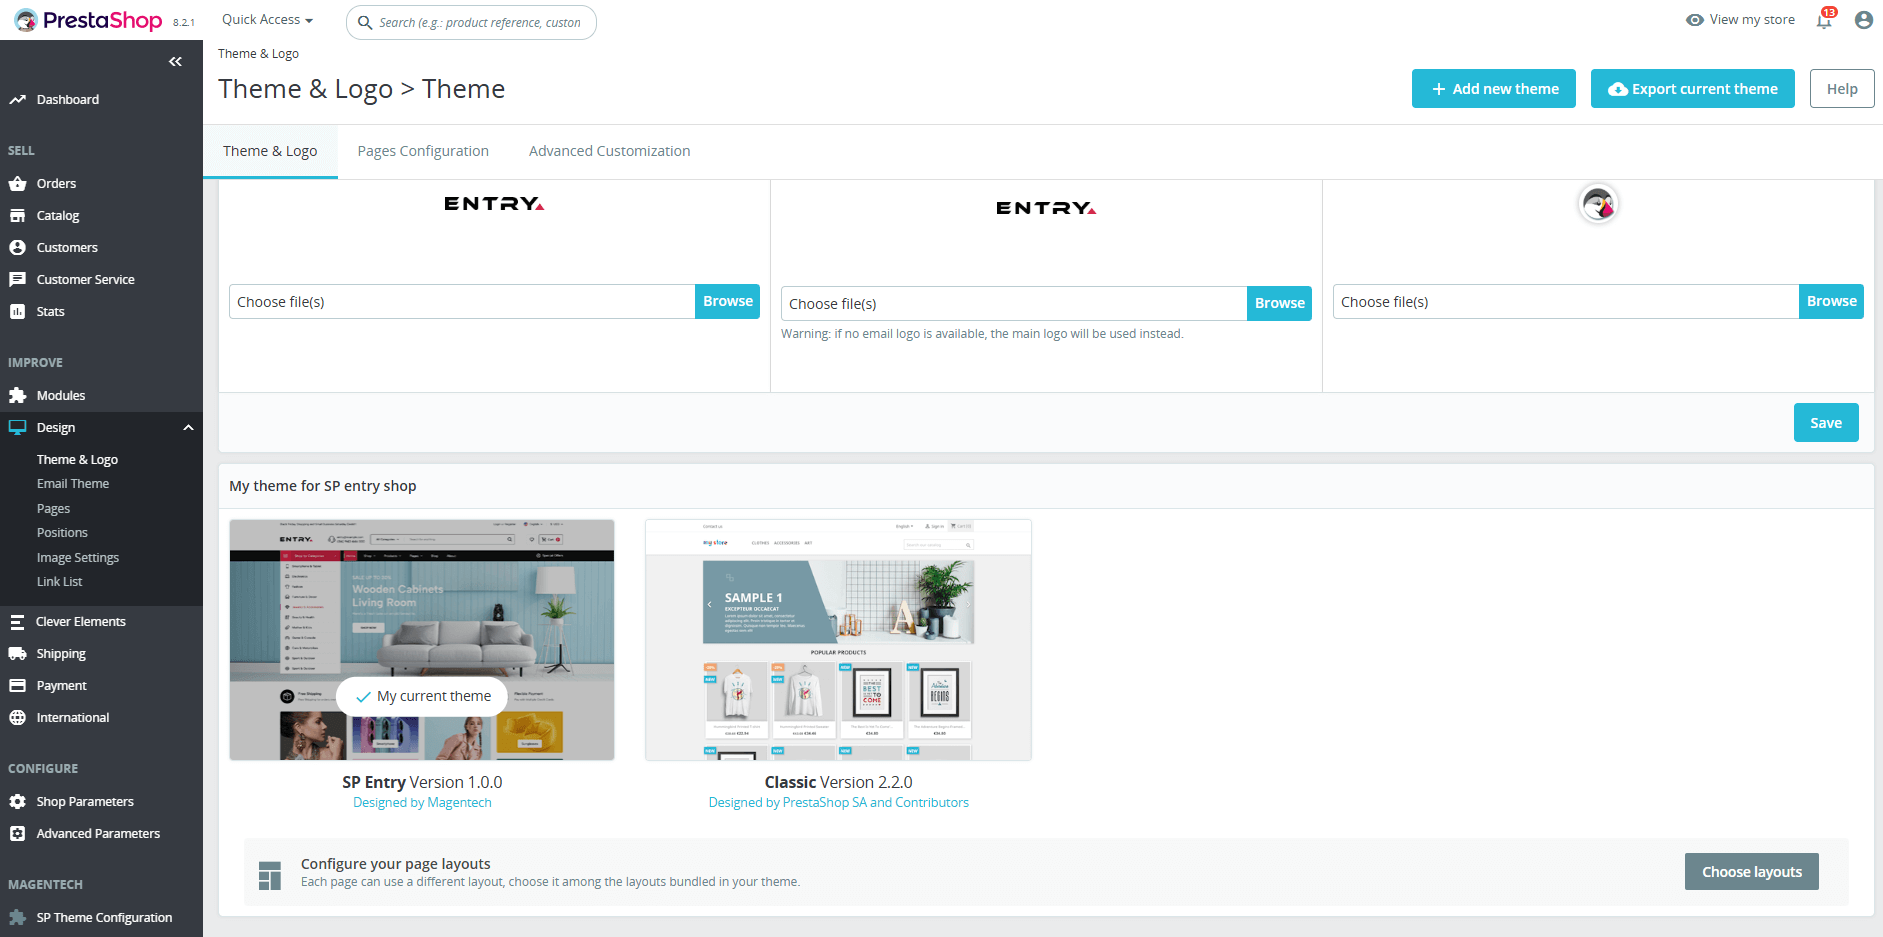This screenshot has height=937, width=1883.
Task: Click the Add new theme button
Action: tap(1493, 88)
